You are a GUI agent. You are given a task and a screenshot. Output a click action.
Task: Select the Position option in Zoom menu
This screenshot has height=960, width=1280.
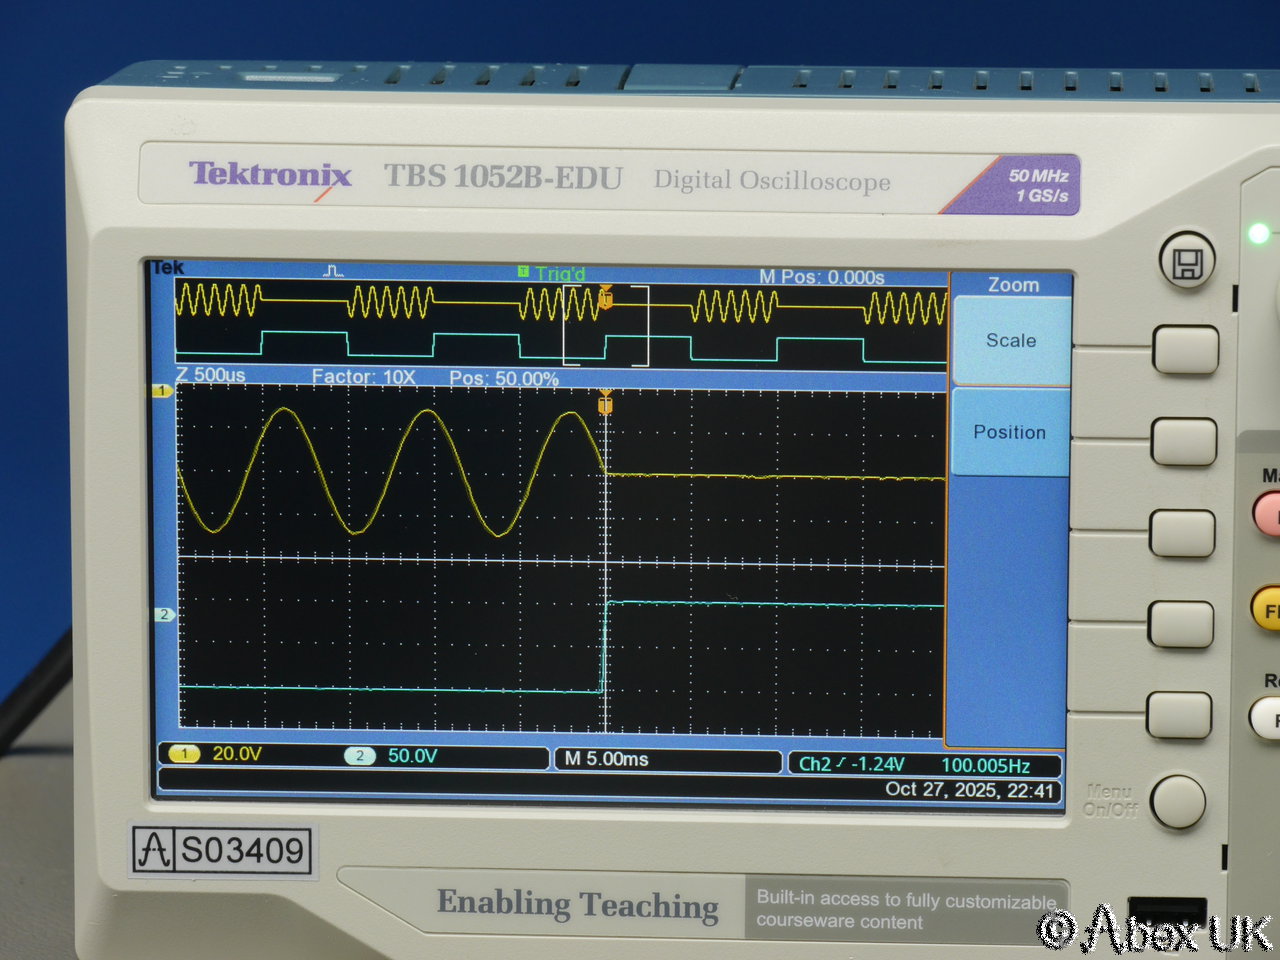[1009, 432]
